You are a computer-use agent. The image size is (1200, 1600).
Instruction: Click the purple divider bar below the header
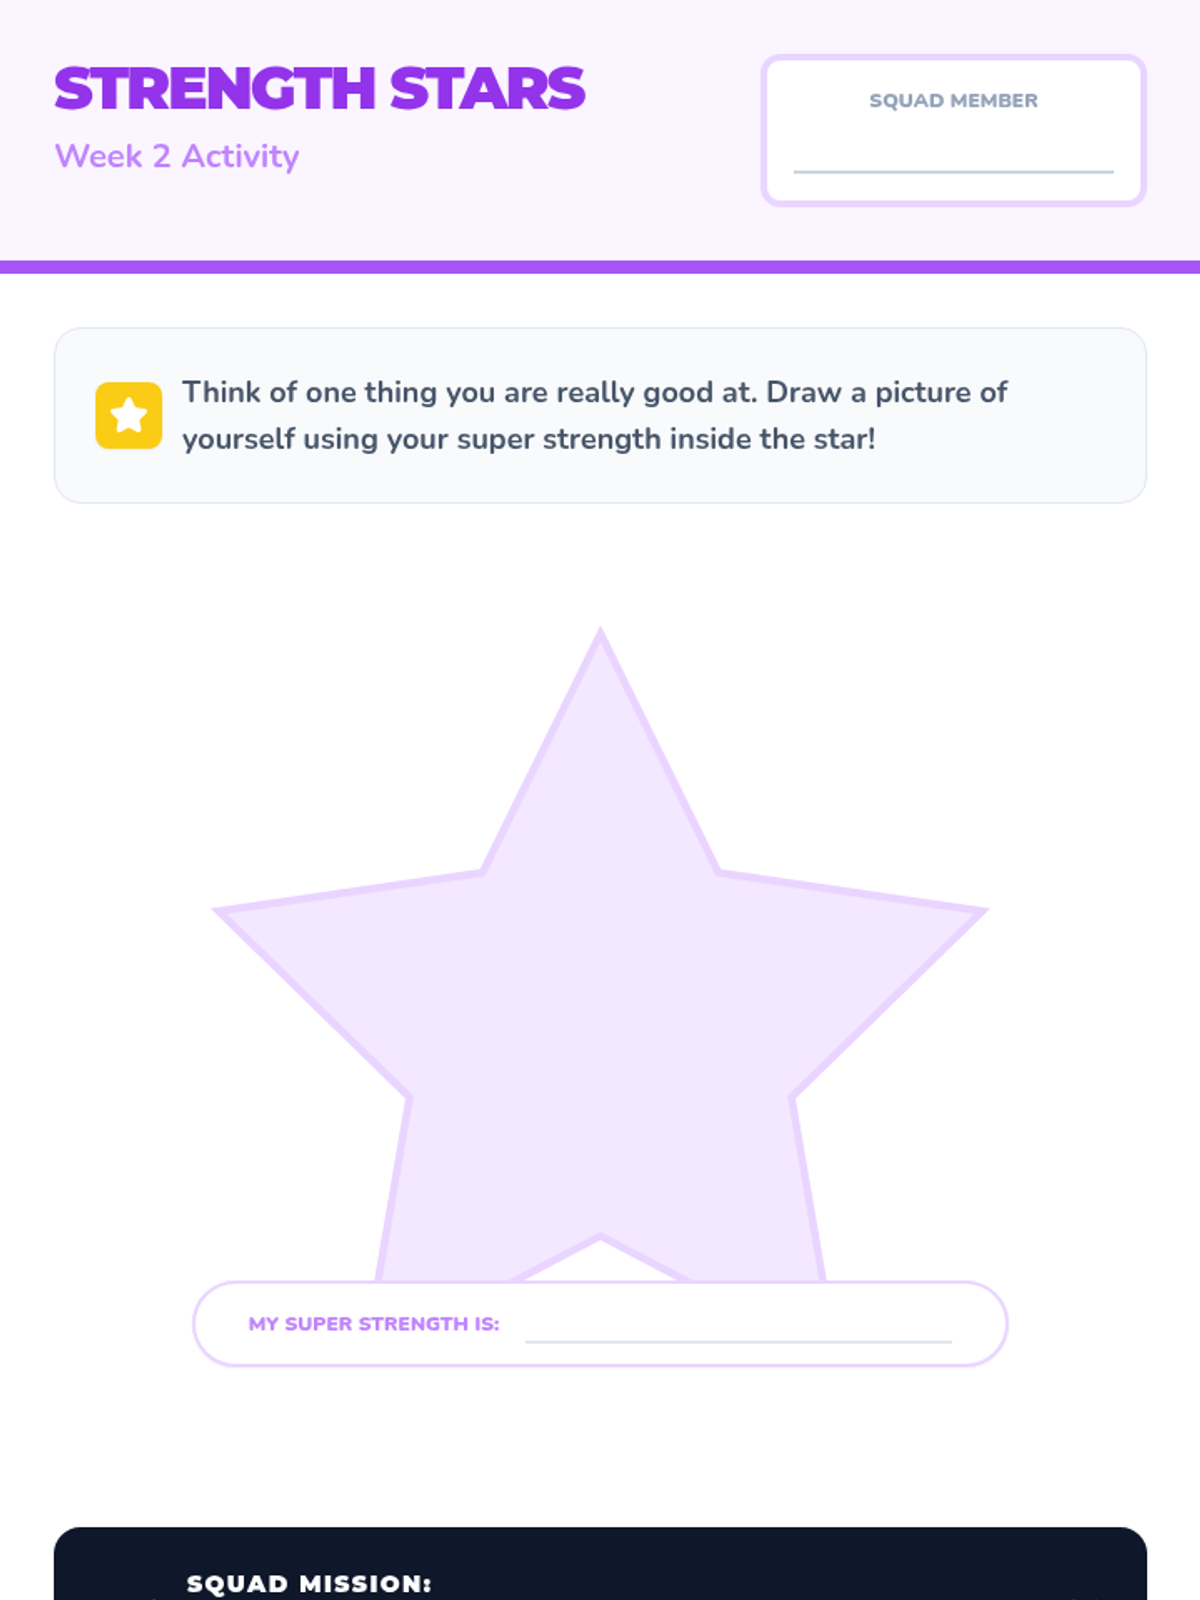(600, 267)
